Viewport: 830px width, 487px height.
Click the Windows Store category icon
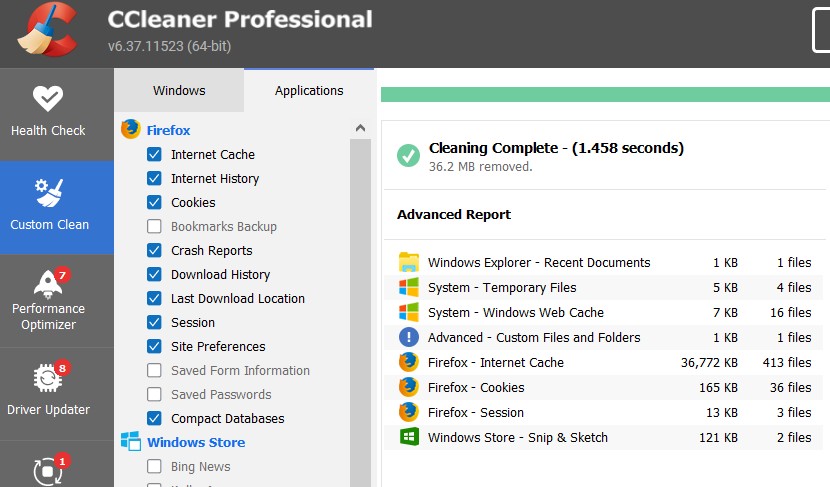(131, 441)
